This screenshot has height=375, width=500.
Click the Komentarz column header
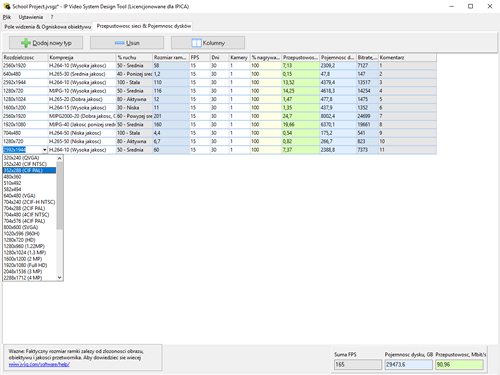[x=407, y=58]
